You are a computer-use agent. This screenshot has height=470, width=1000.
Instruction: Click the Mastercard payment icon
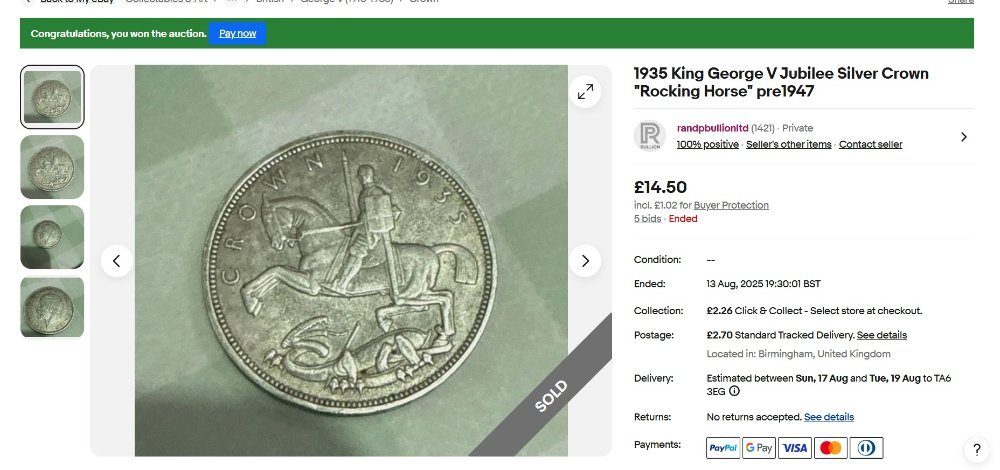pos(830,447)
